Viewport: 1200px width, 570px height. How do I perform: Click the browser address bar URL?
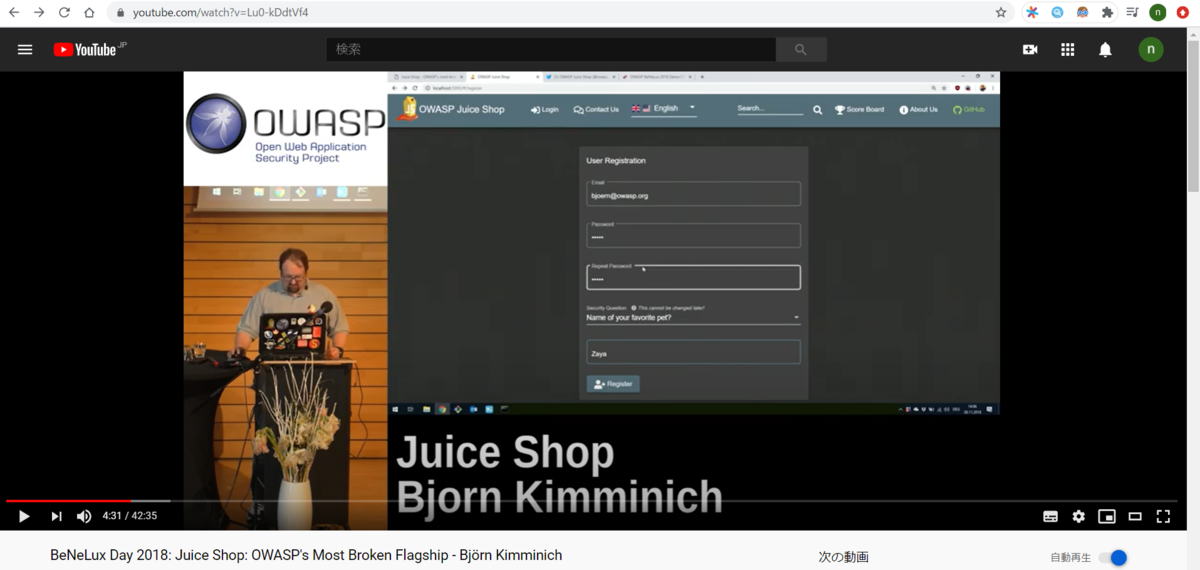(x=220, y=13)
